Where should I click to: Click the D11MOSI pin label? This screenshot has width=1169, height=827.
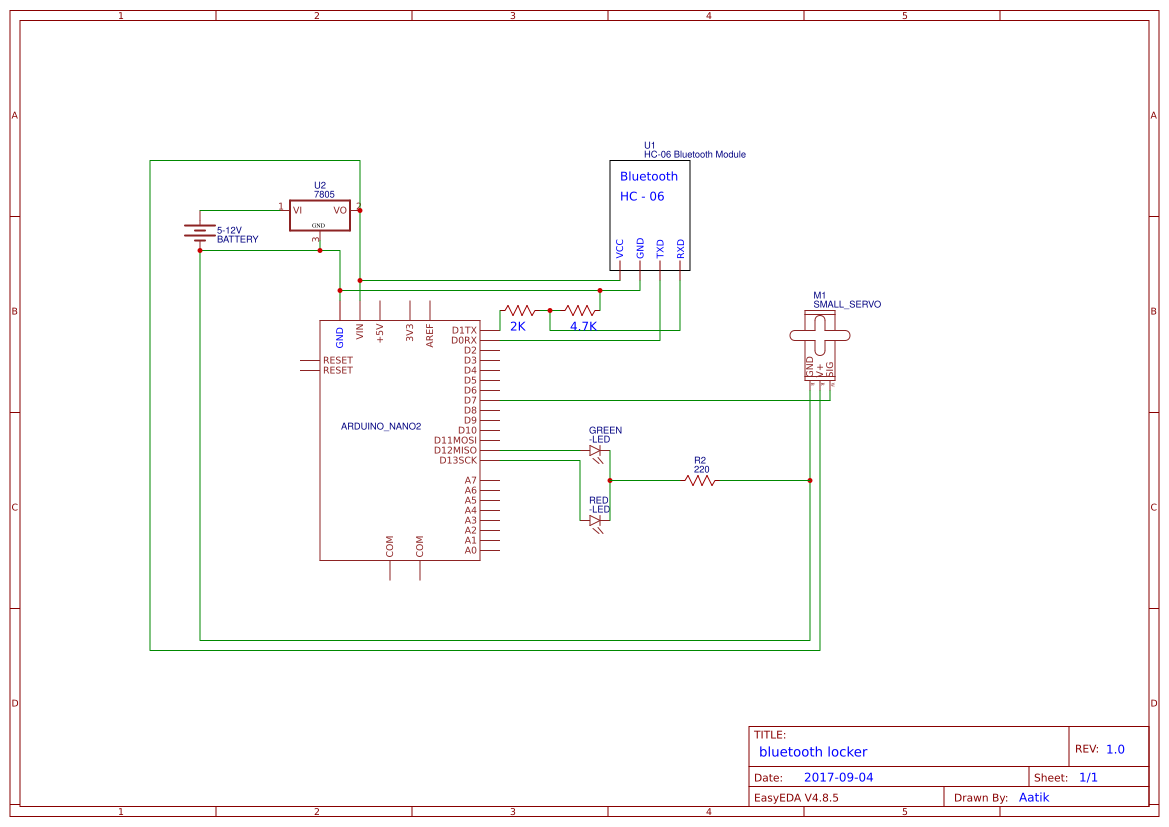tap(456, 441)
